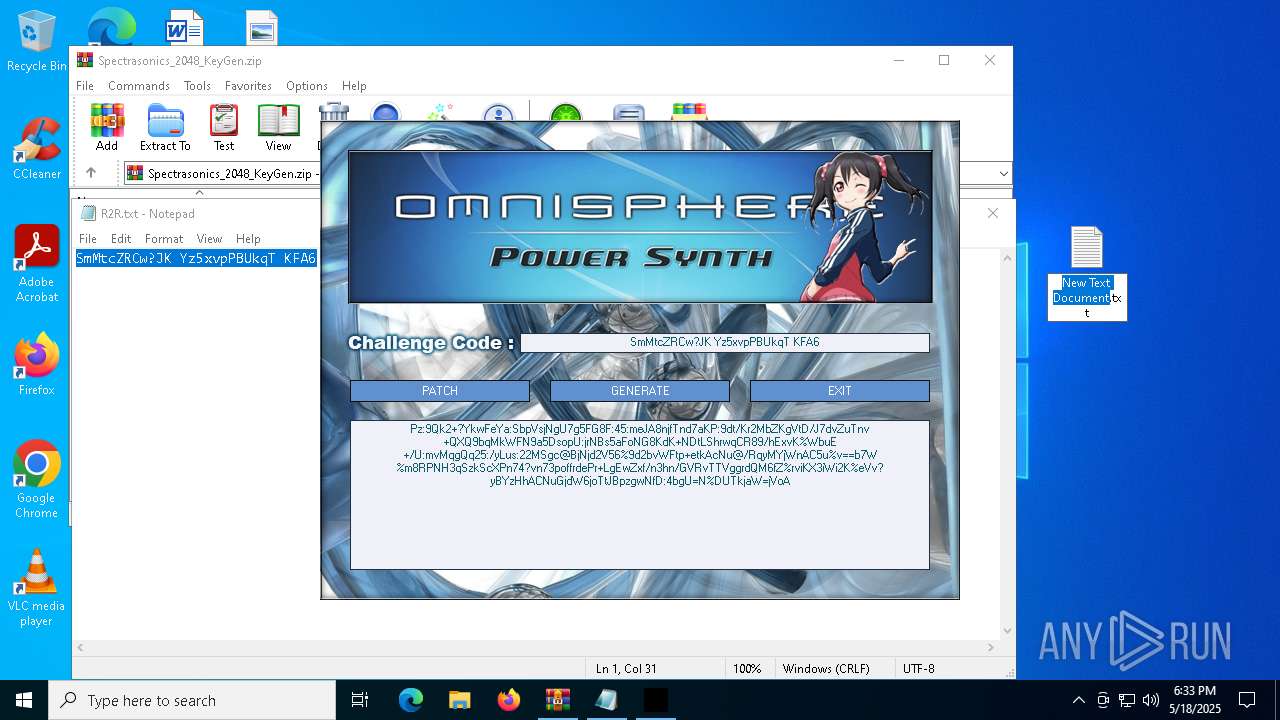This screenshot has width=1280, height=720.
Task: Open the notification center icon
Action: (x=1247, y=700)
